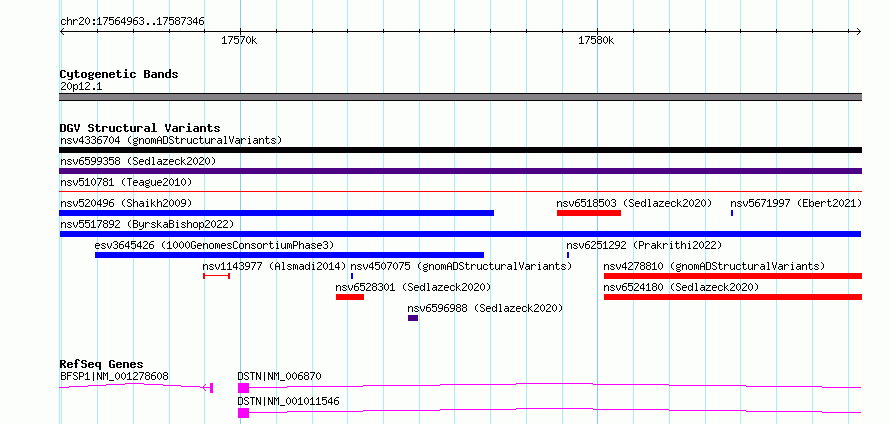Viewport: 890px width, 424px height.
Task: Click the BFSP1|NM_001278608 gene label
Action: tap(114, 376)
